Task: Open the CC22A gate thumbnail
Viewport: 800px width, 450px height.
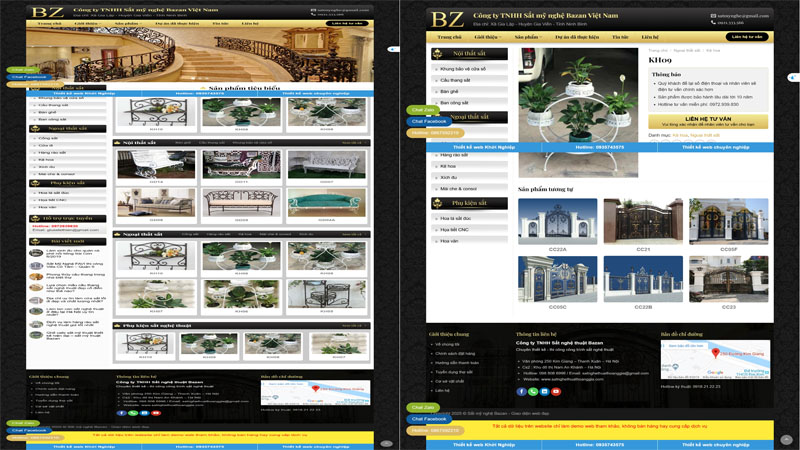Action: pos(557,221)
